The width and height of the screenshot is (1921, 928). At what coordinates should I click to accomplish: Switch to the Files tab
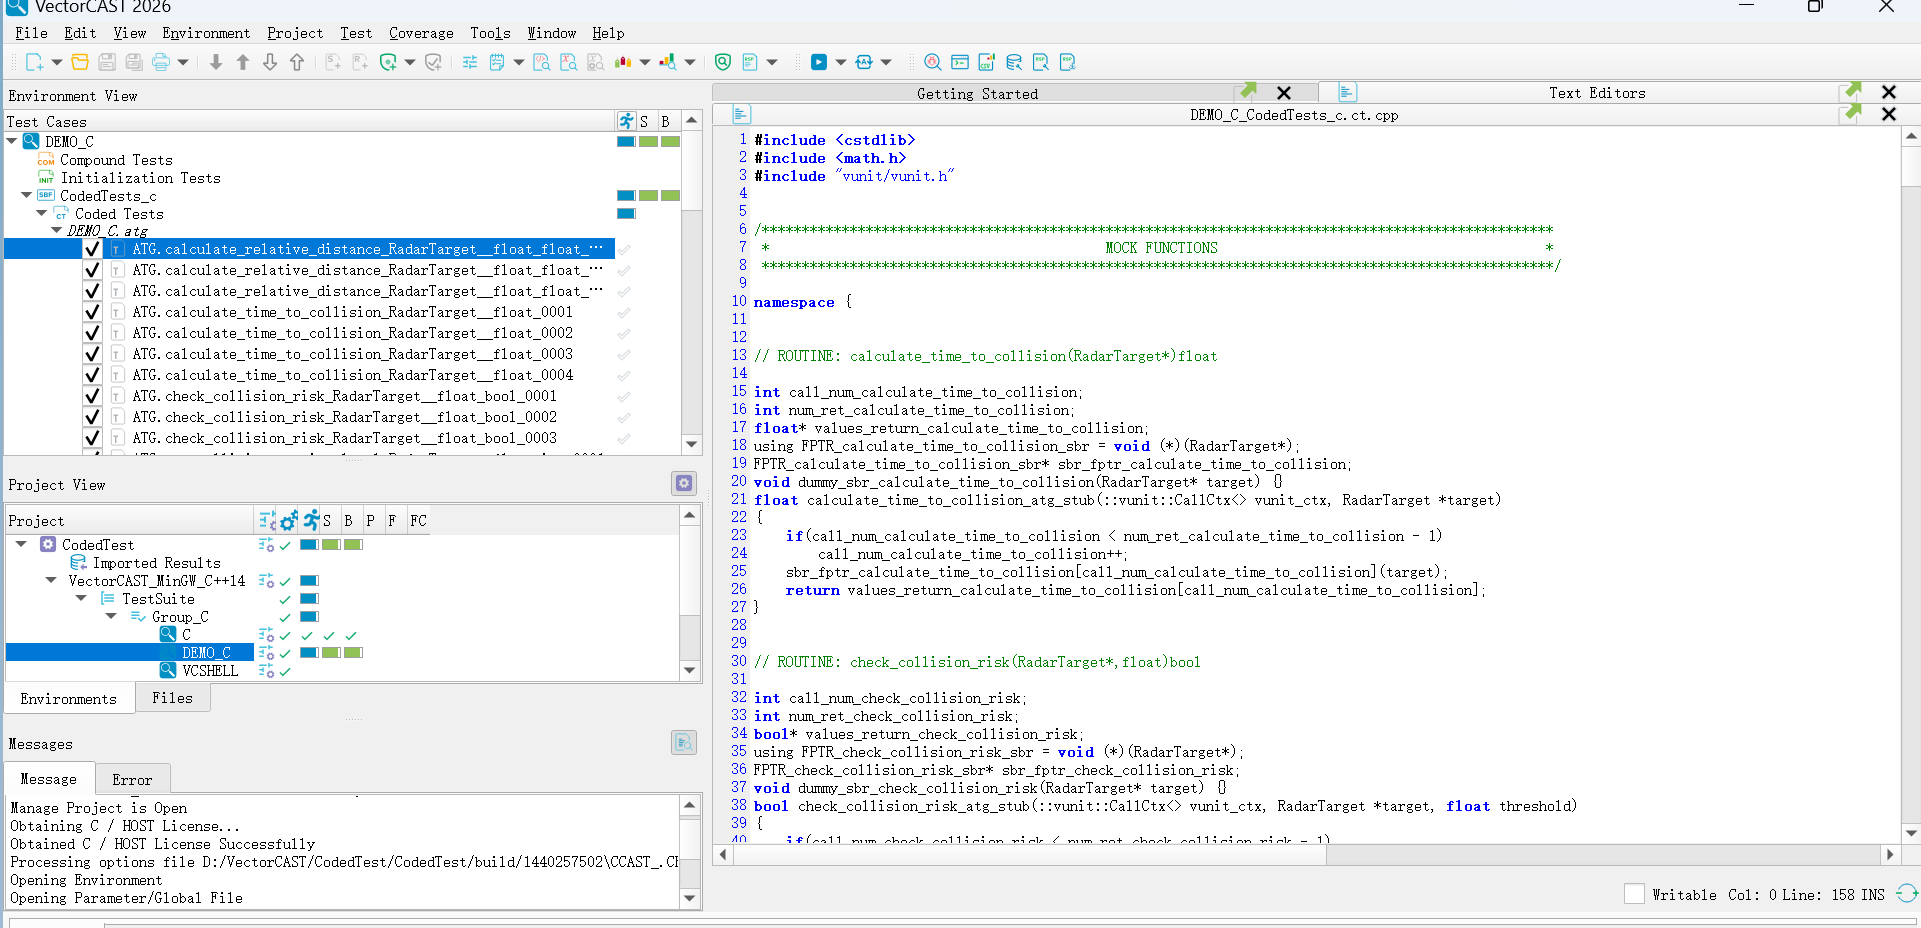(172, 698)
